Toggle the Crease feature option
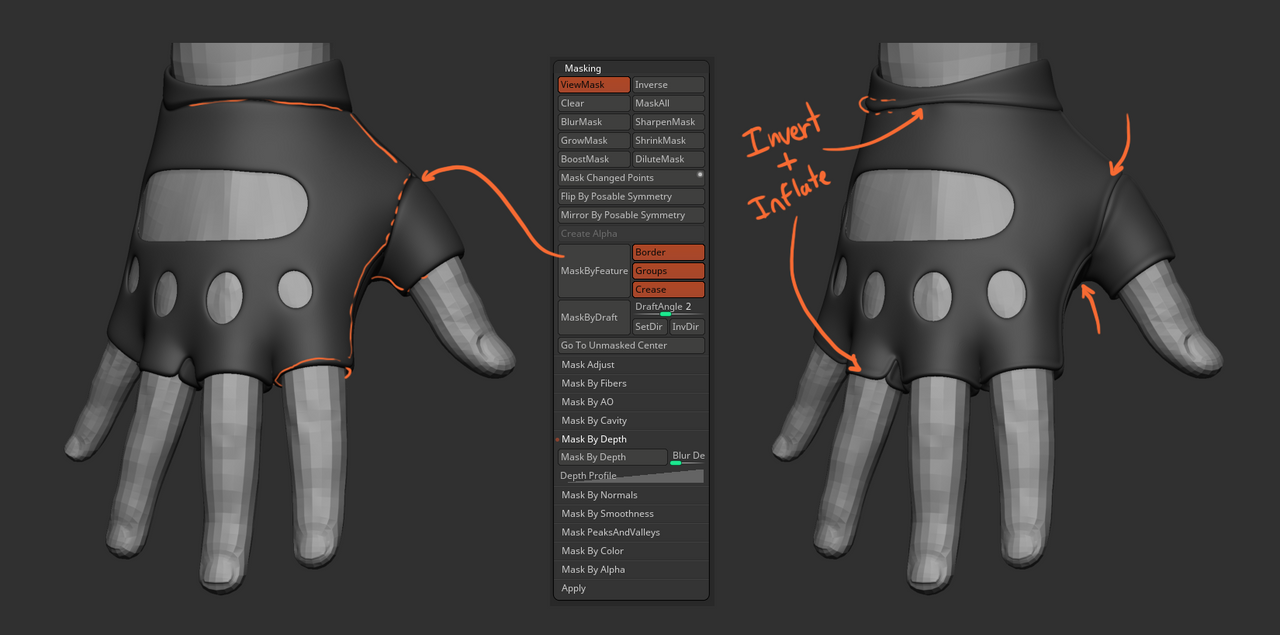 (x=669, y=290)
